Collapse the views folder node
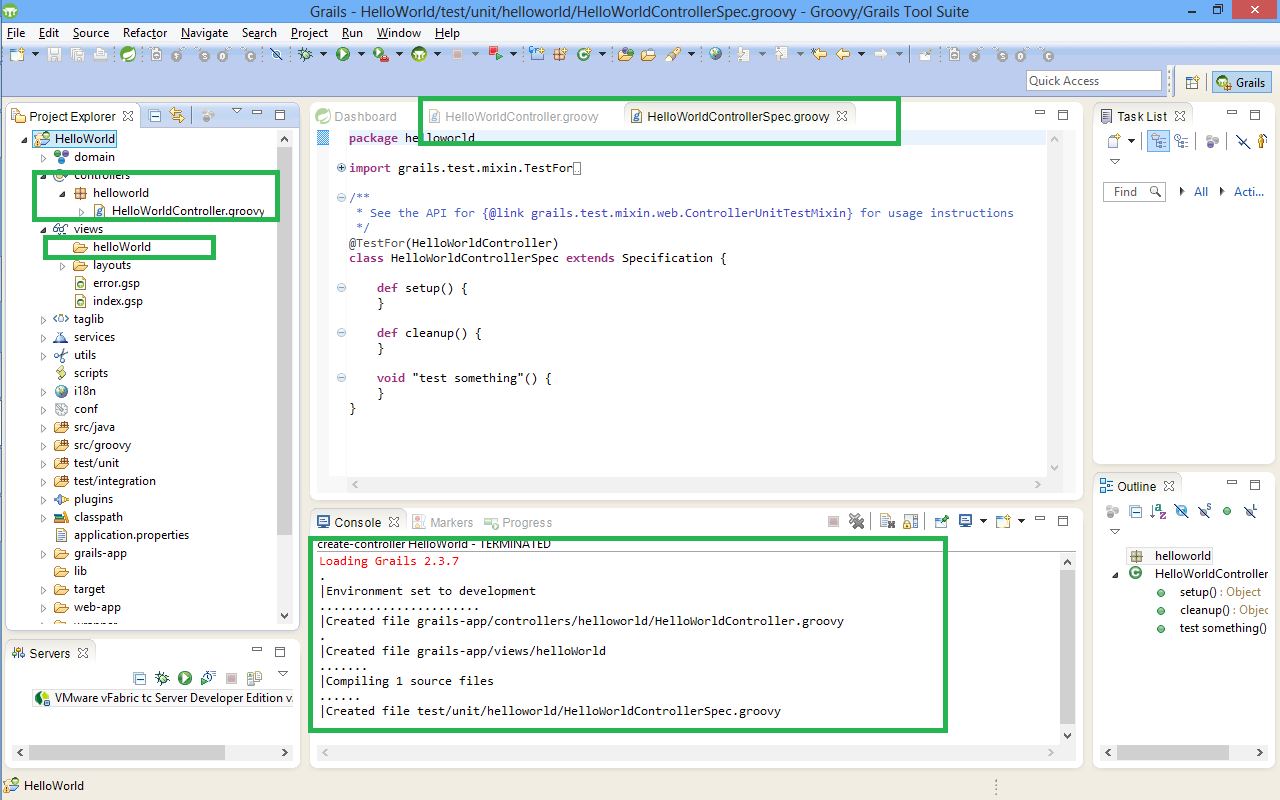Viewport: 1280px width, 800px height. pyautogui.click(x=43, y=229)
